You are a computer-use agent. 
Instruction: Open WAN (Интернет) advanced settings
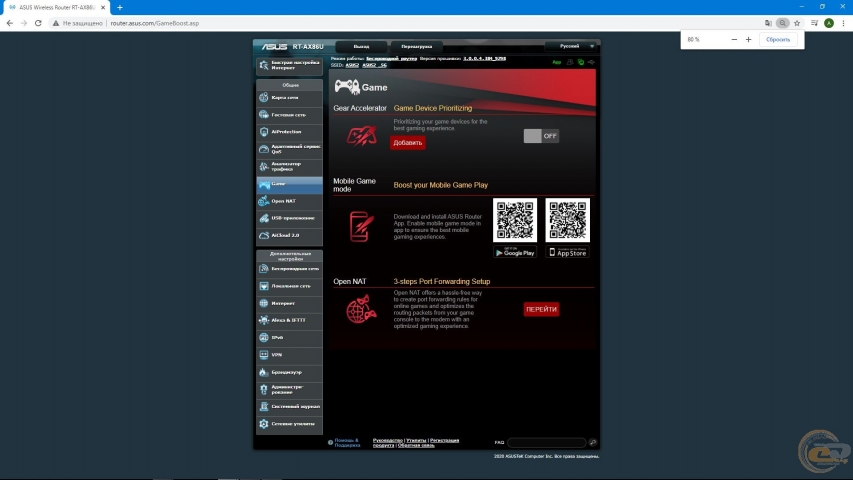pos(289,303)
